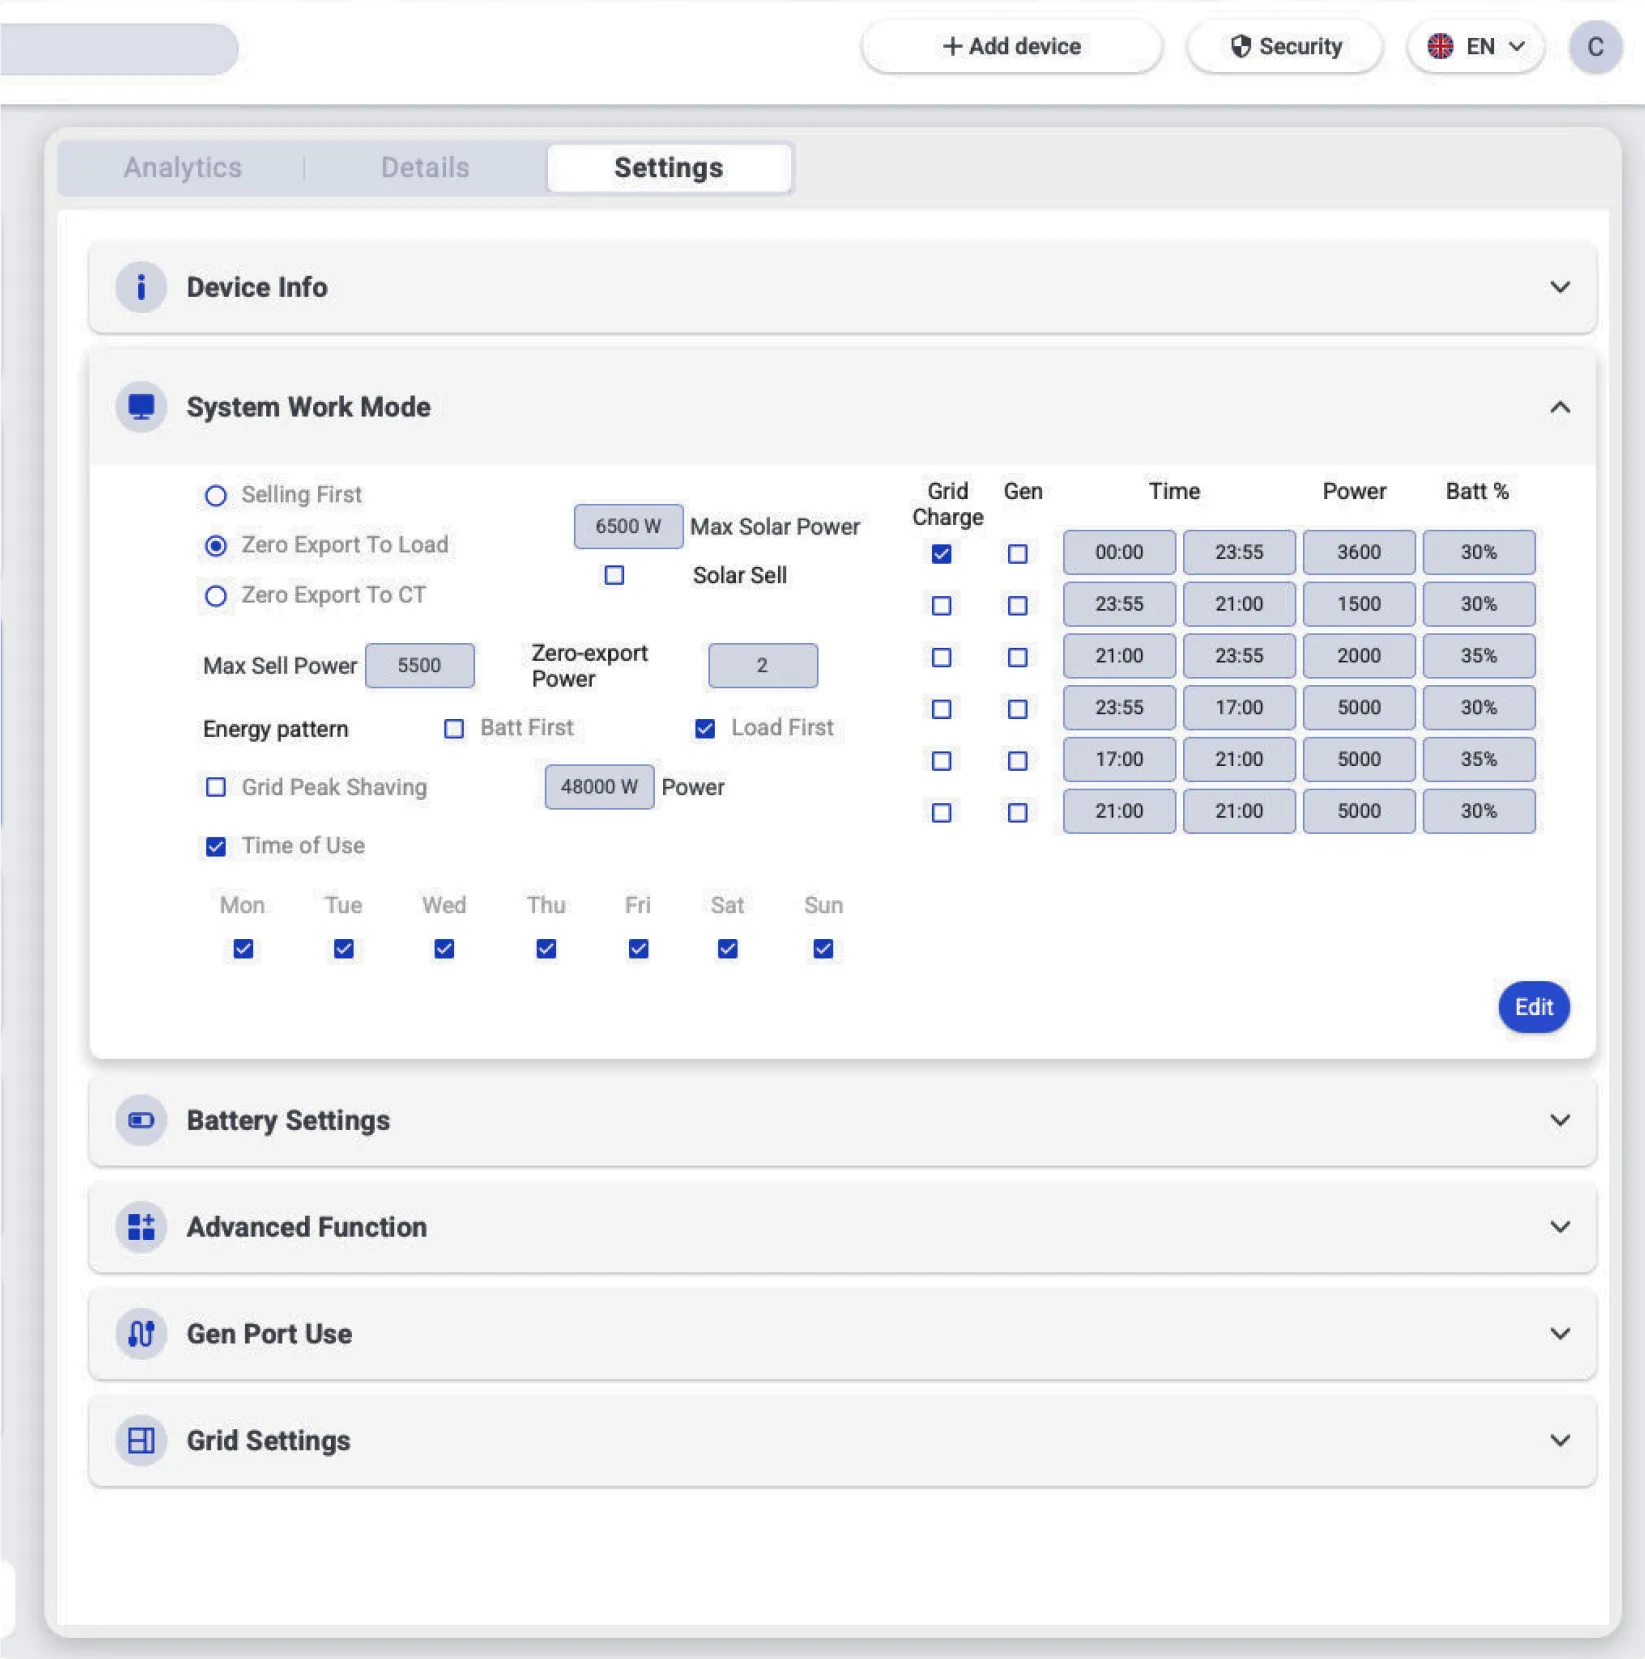Click the 17:00 end time in fourth row
This screenshot has width=1645, height=1659.
pyautogui.click(x=1239, y=708)
